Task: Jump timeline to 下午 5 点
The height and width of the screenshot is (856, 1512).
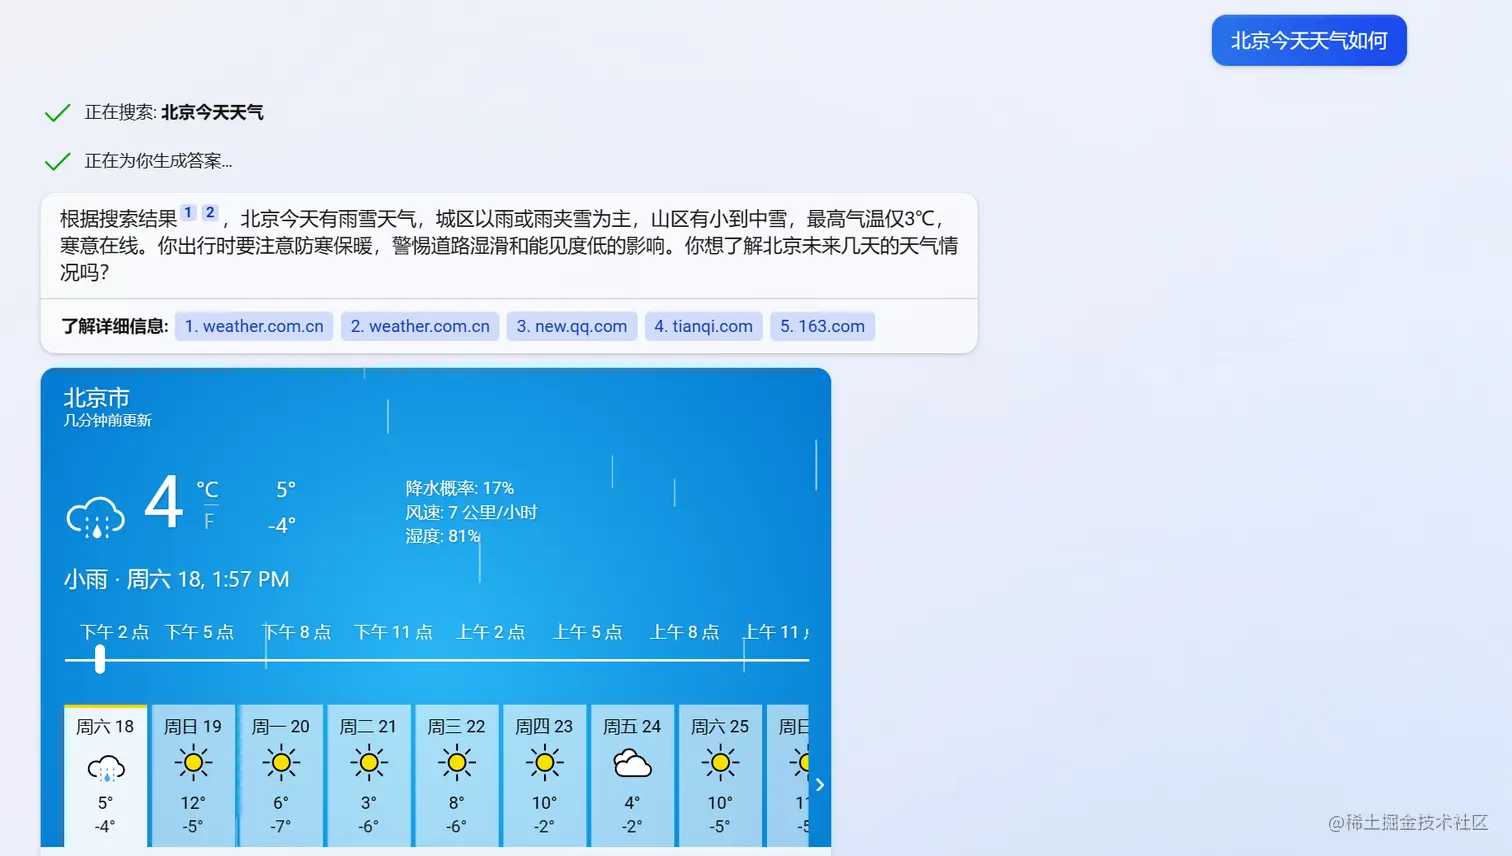Action: coord(199,632)
